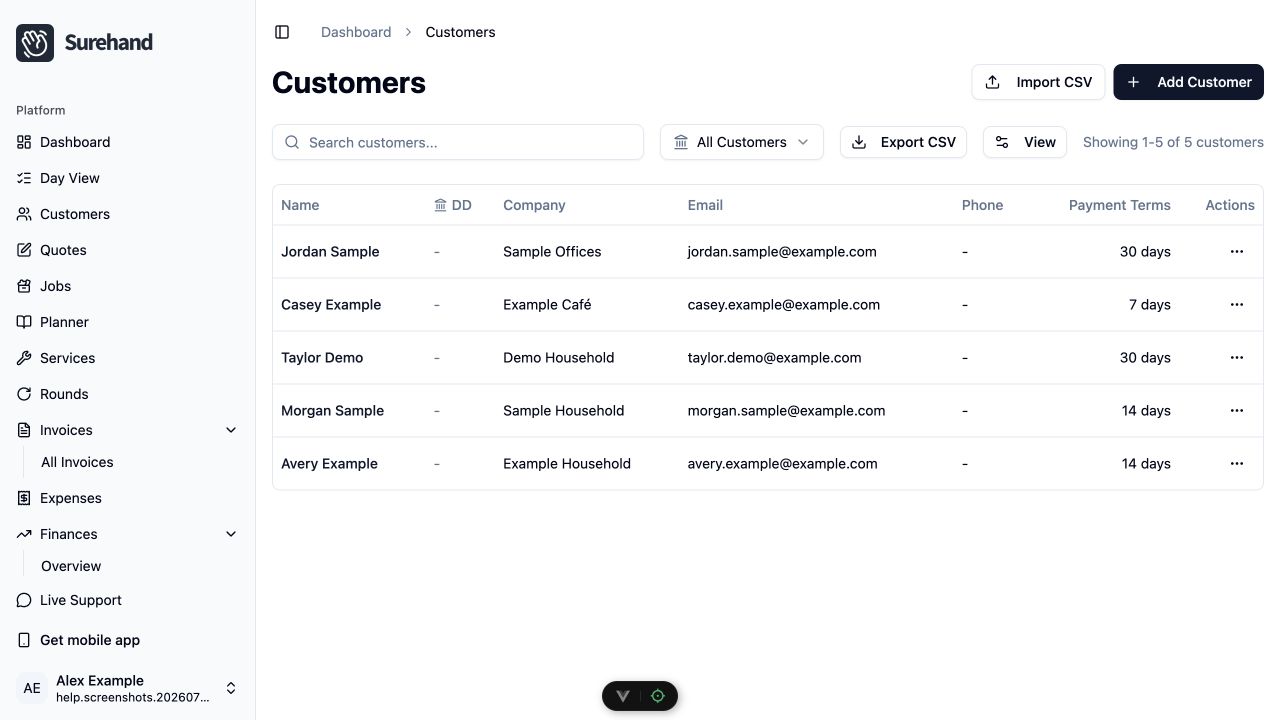Click jordan.sample@example.com email cell
The height and width of the screenshot is (720, 1280).
(782, 252)
